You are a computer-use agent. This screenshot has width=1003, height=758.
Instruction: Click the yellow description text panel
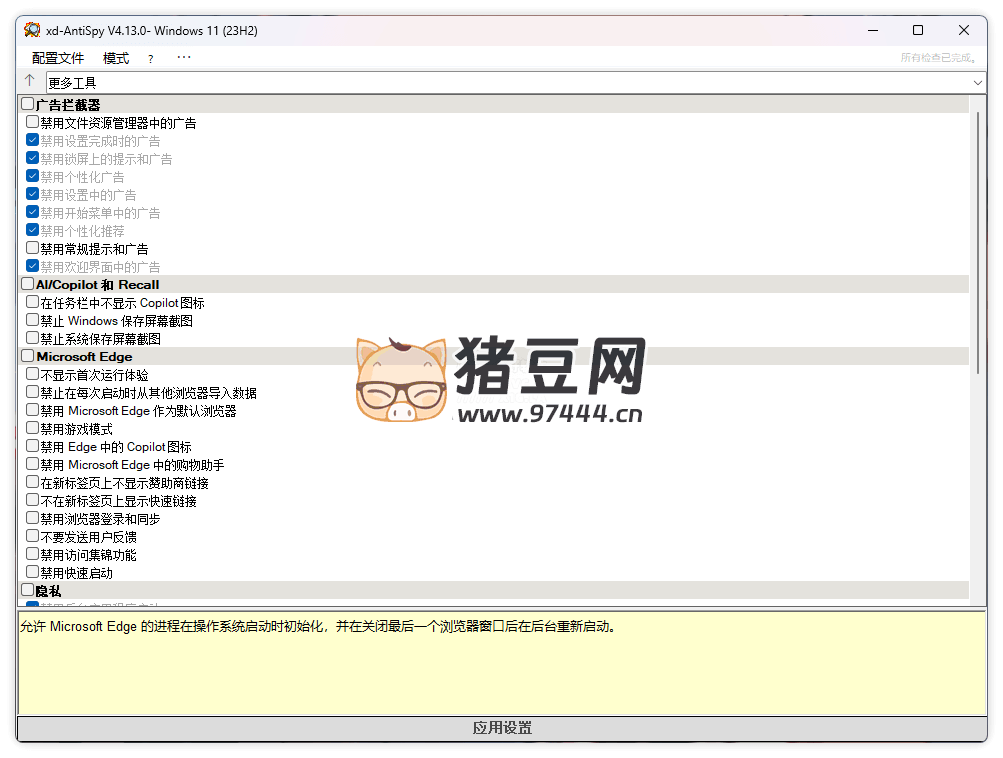[502, 670]
